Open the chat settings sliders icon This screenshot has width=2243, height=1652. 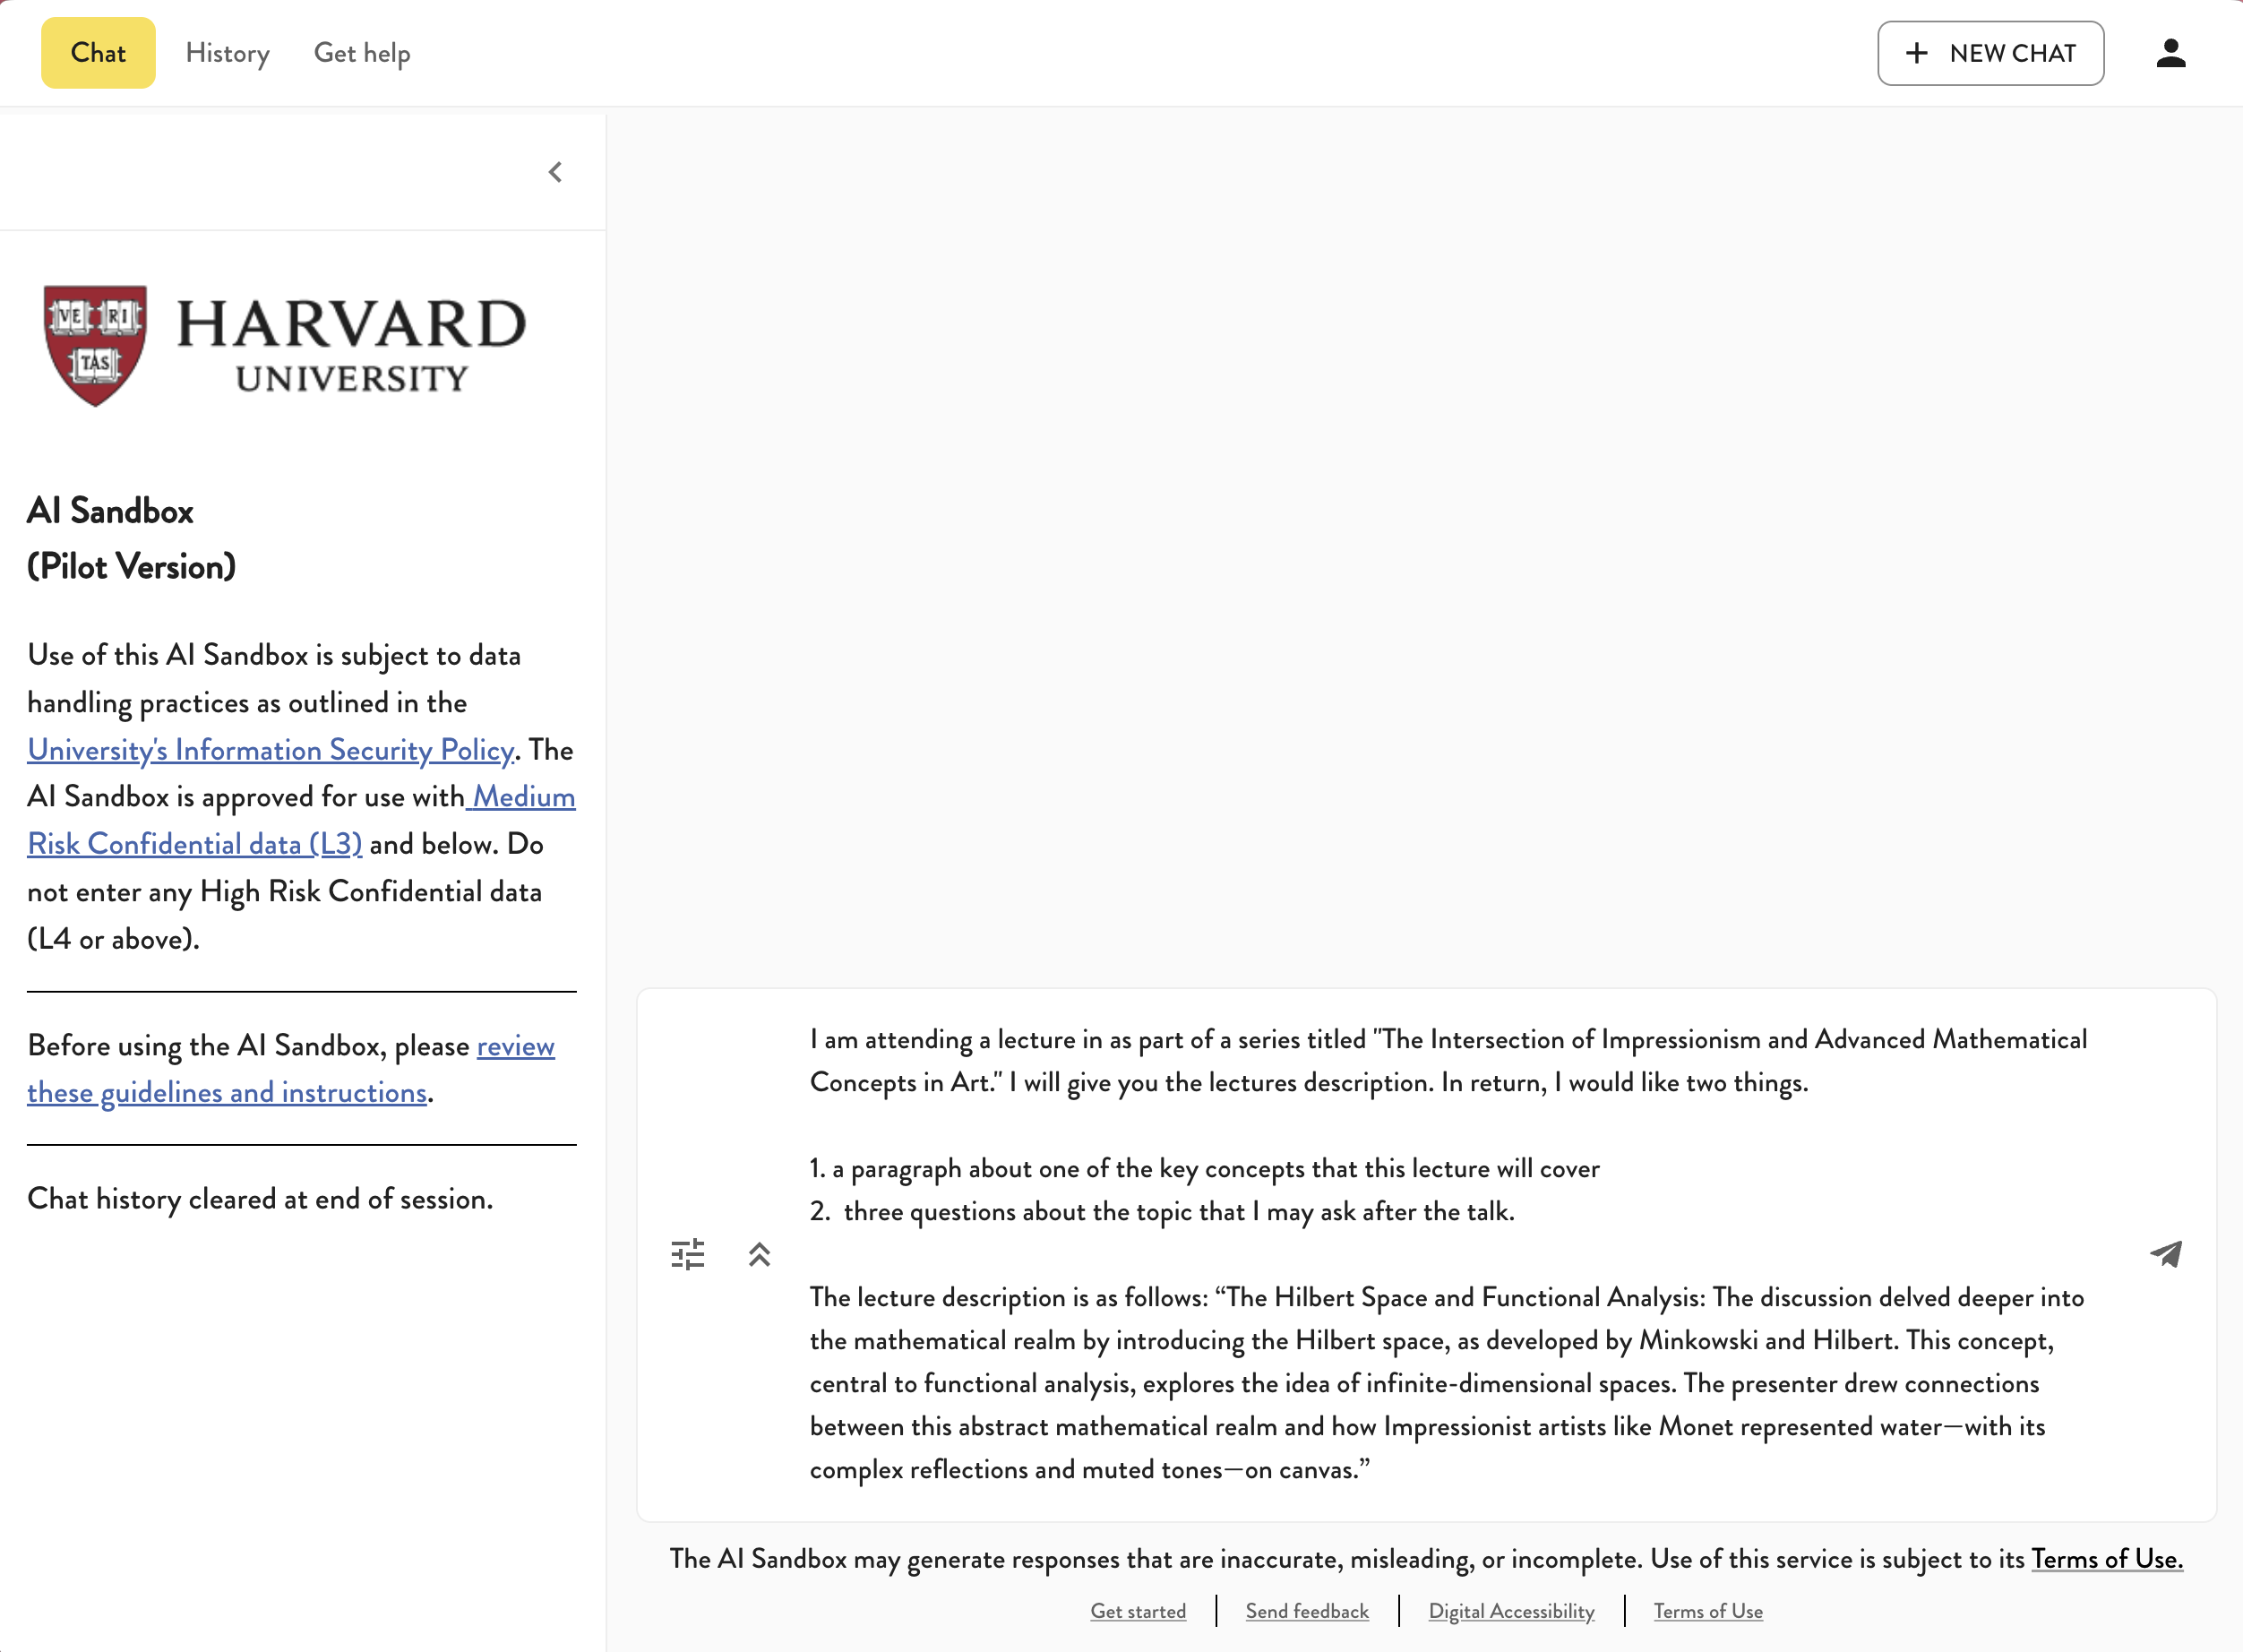[x=688, y=1254]
